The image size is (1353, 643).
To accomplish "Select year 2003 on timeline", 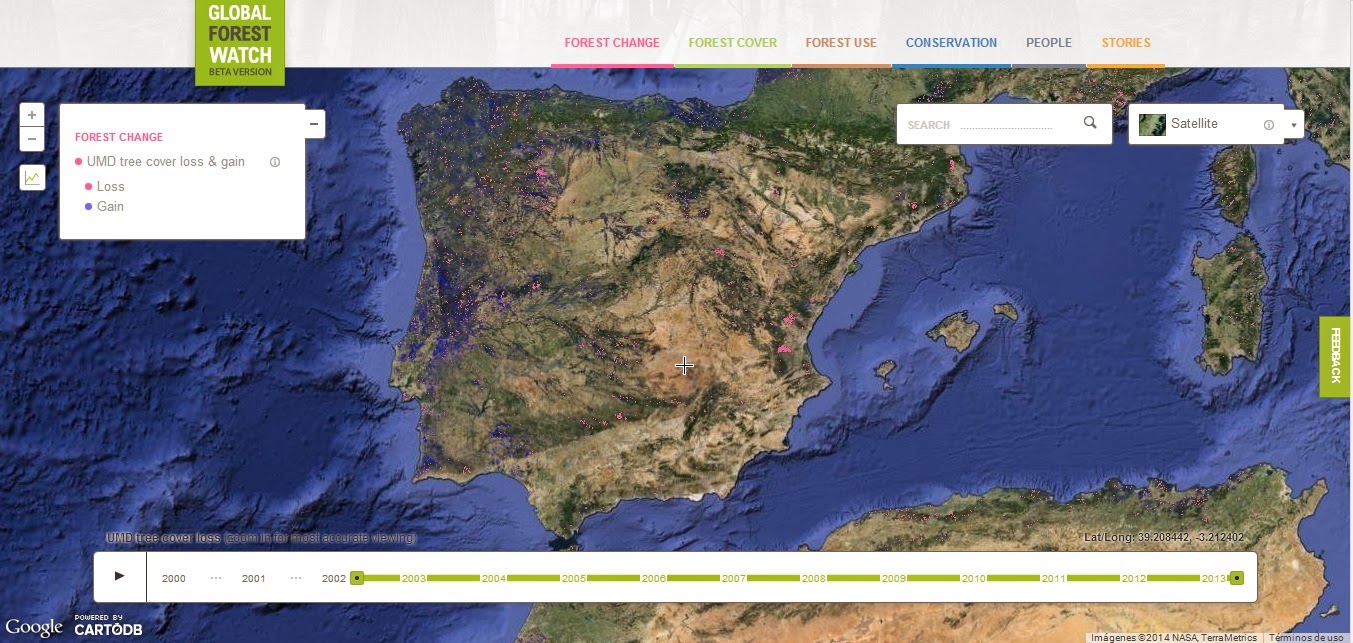I will pyautogui.click(x=414, y=579).
